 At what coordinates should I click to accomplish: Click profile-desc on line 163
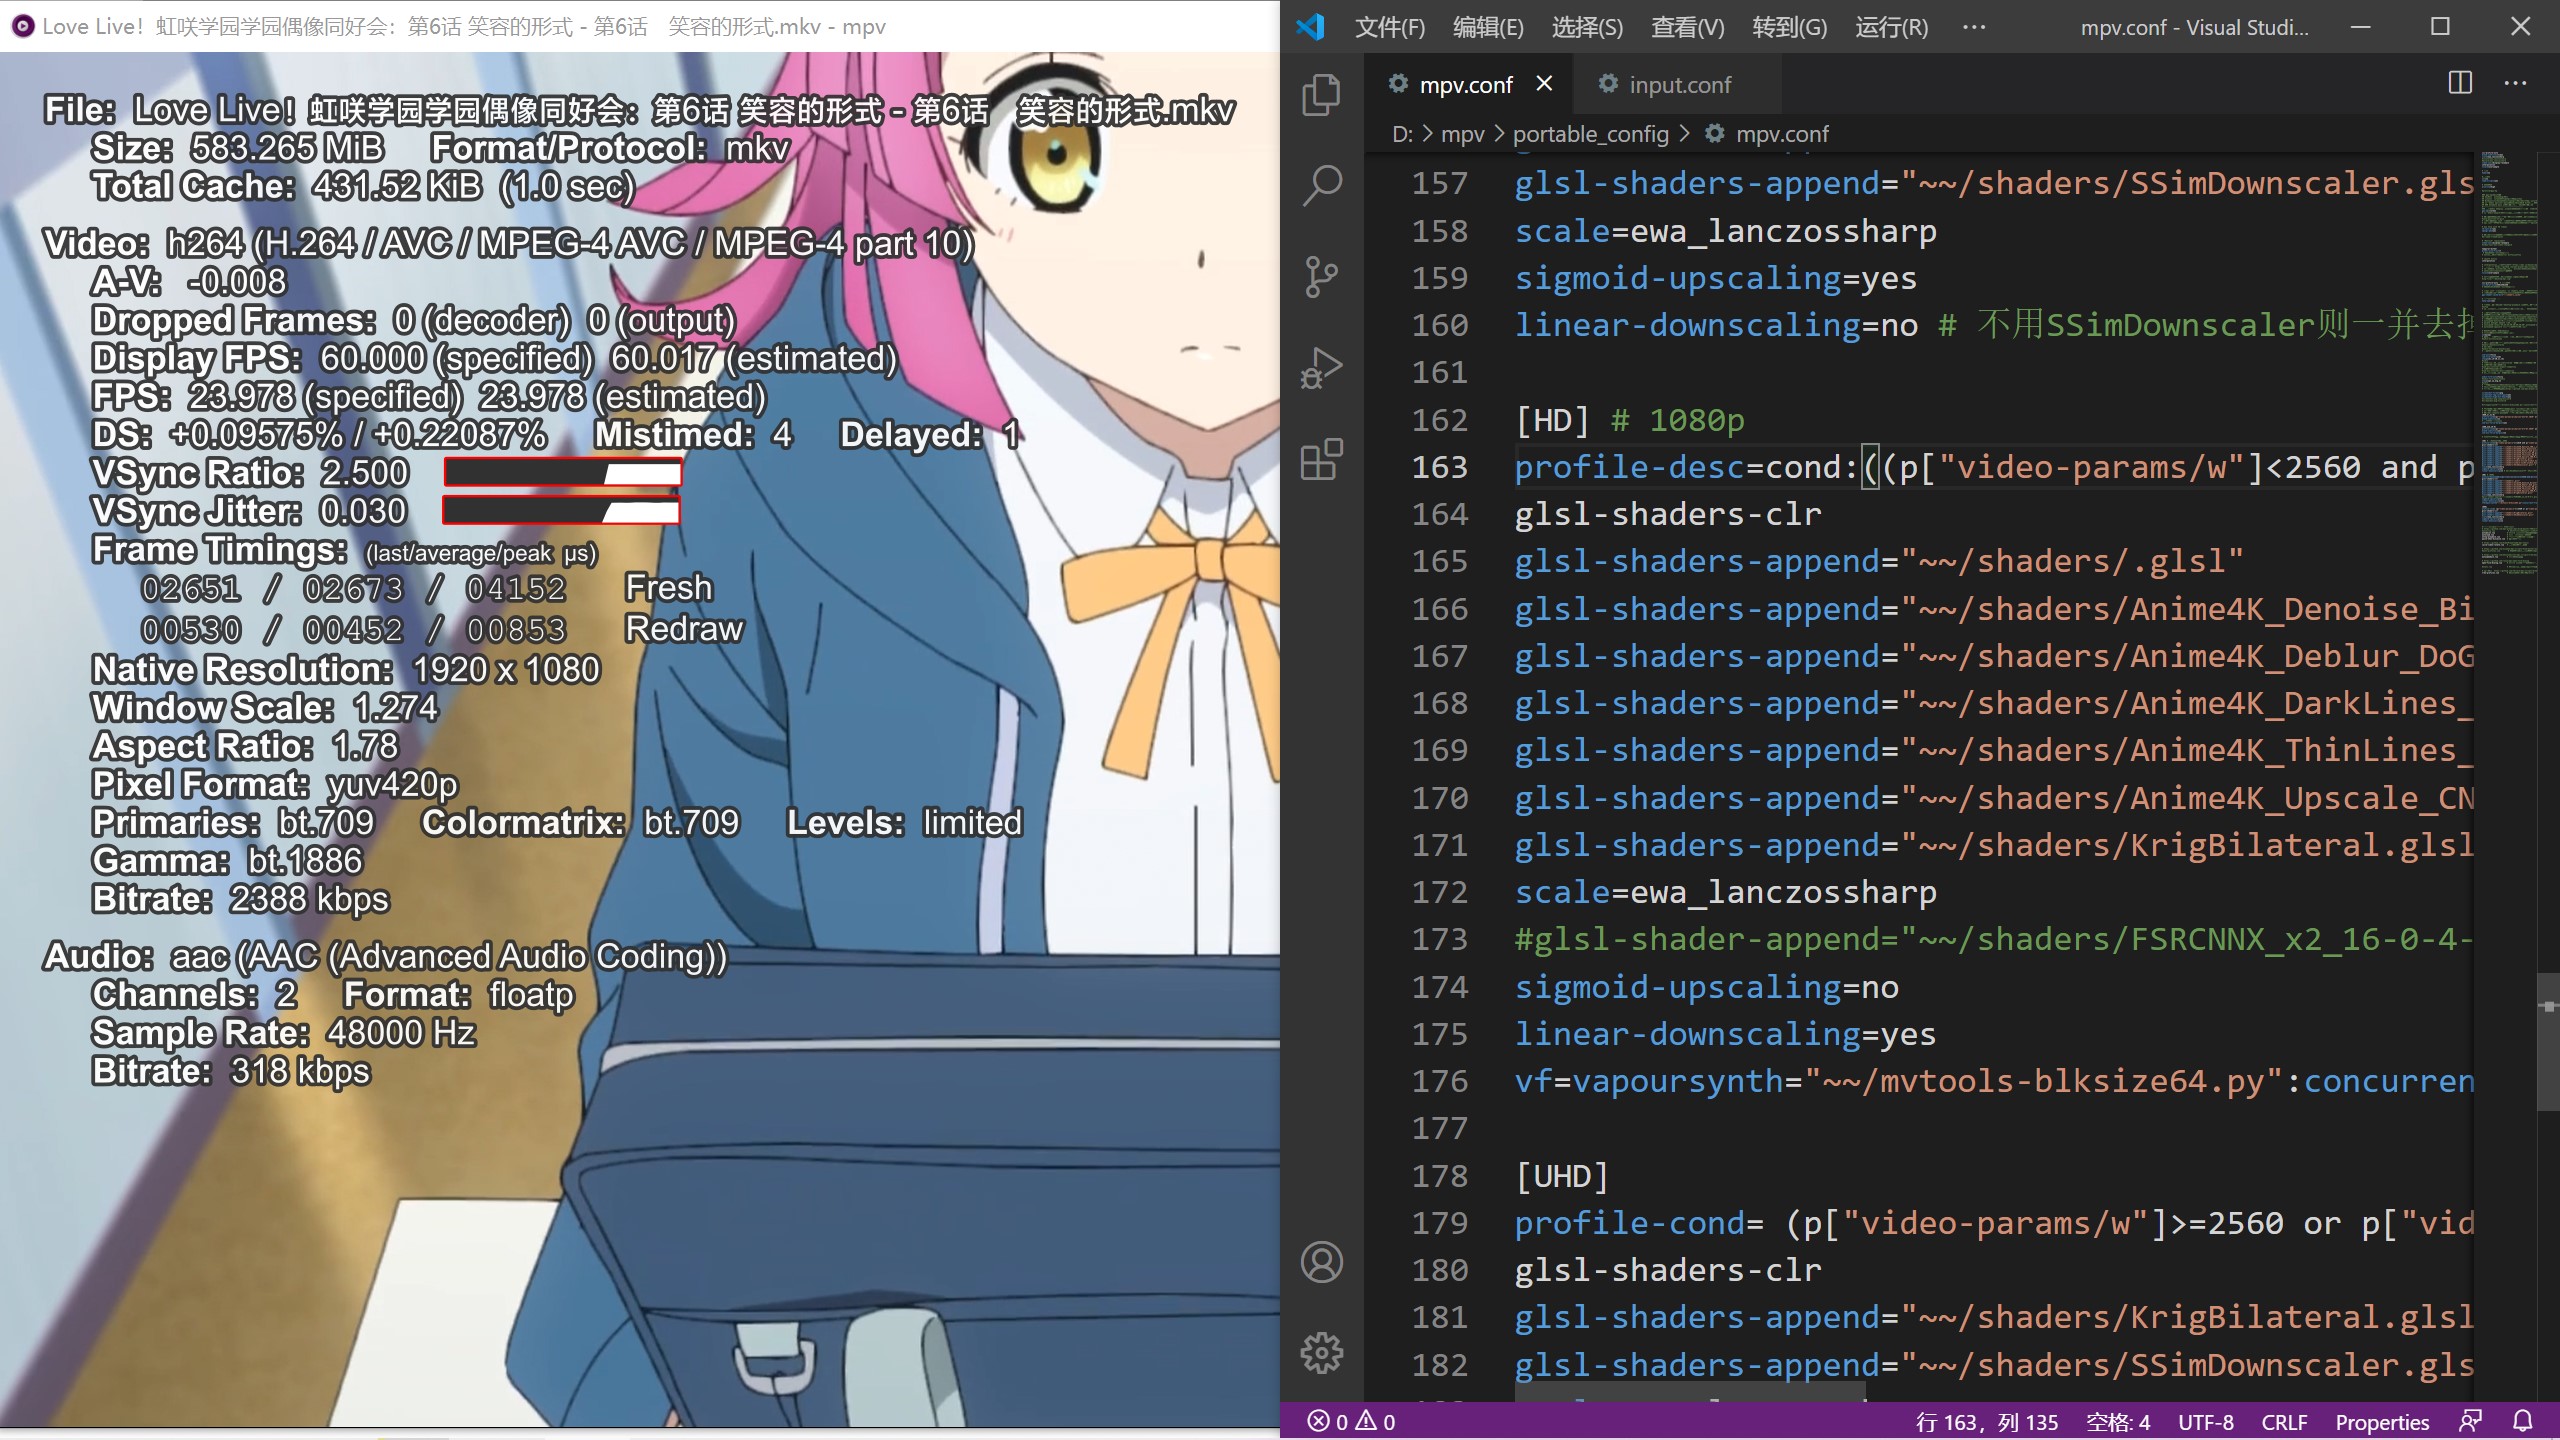pyautogui.click(x=1629, y=467)
